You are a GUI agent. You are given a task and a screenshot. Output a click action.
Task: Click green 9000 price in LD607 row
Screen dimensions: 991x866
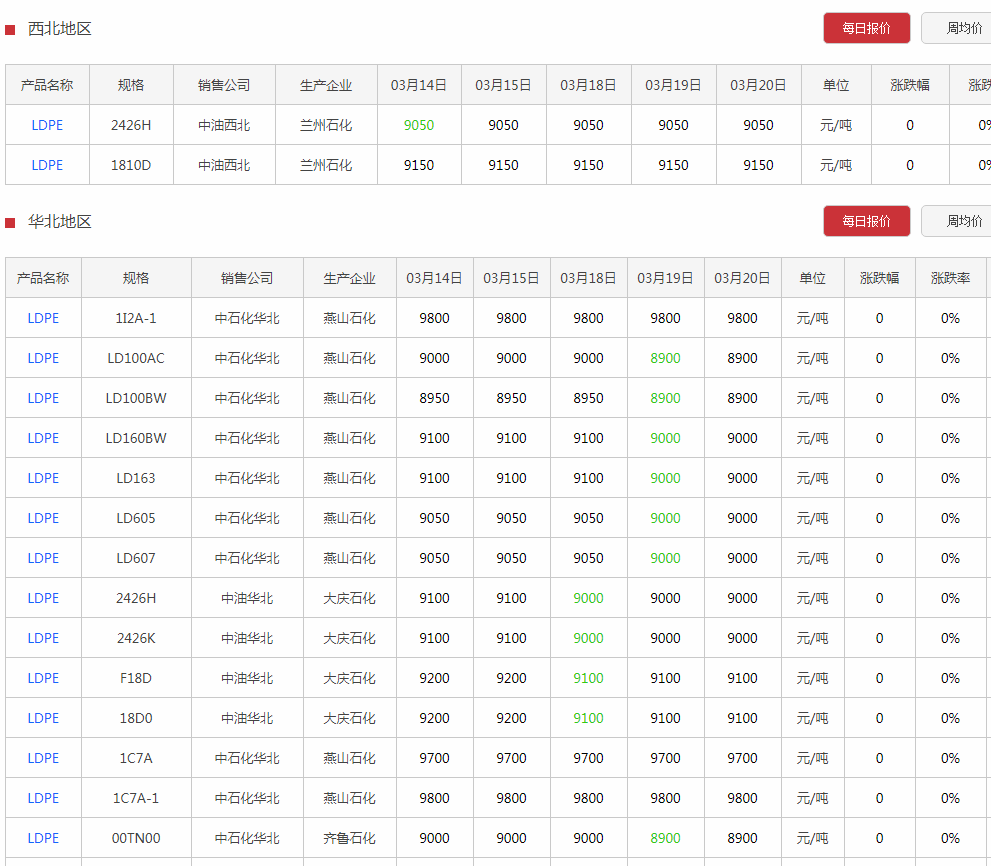point(666,558)
